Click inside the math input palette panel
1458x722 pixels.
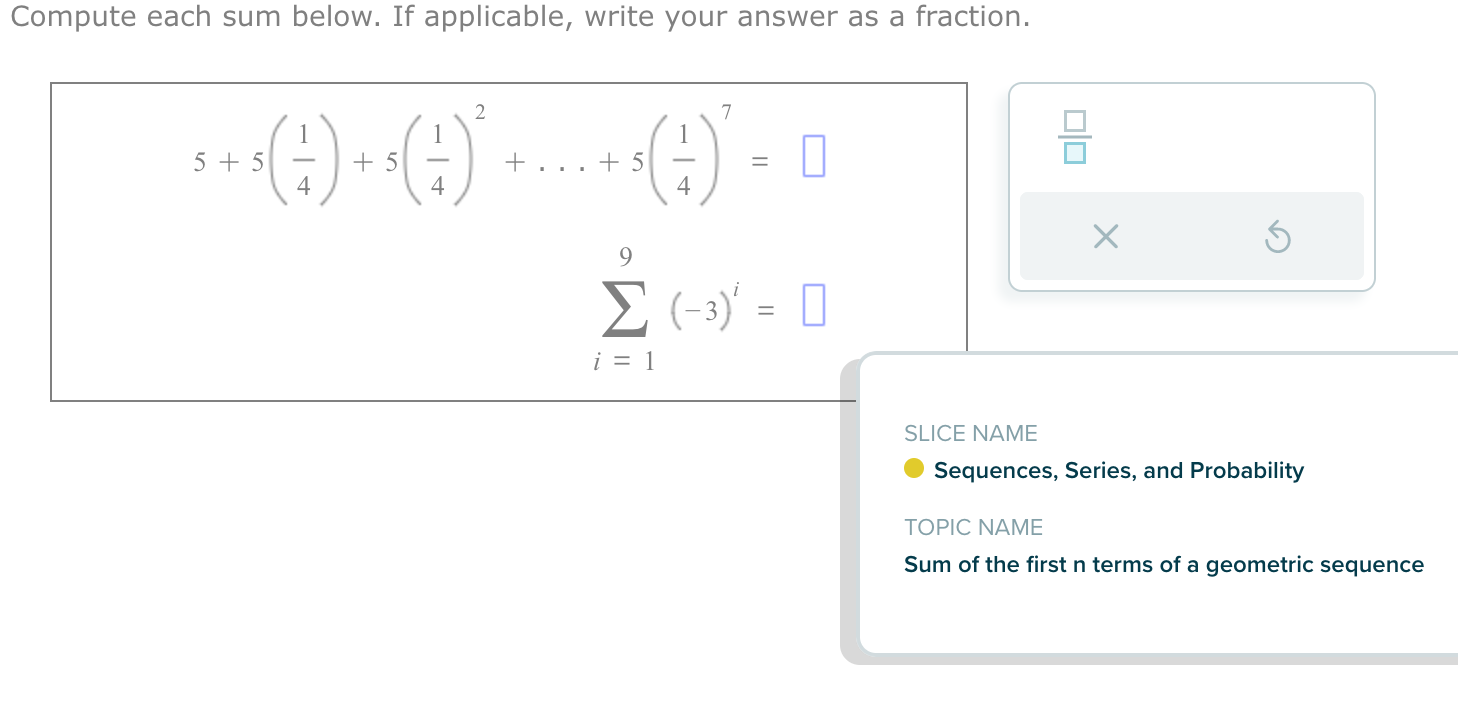click(x=1190, y=185)
